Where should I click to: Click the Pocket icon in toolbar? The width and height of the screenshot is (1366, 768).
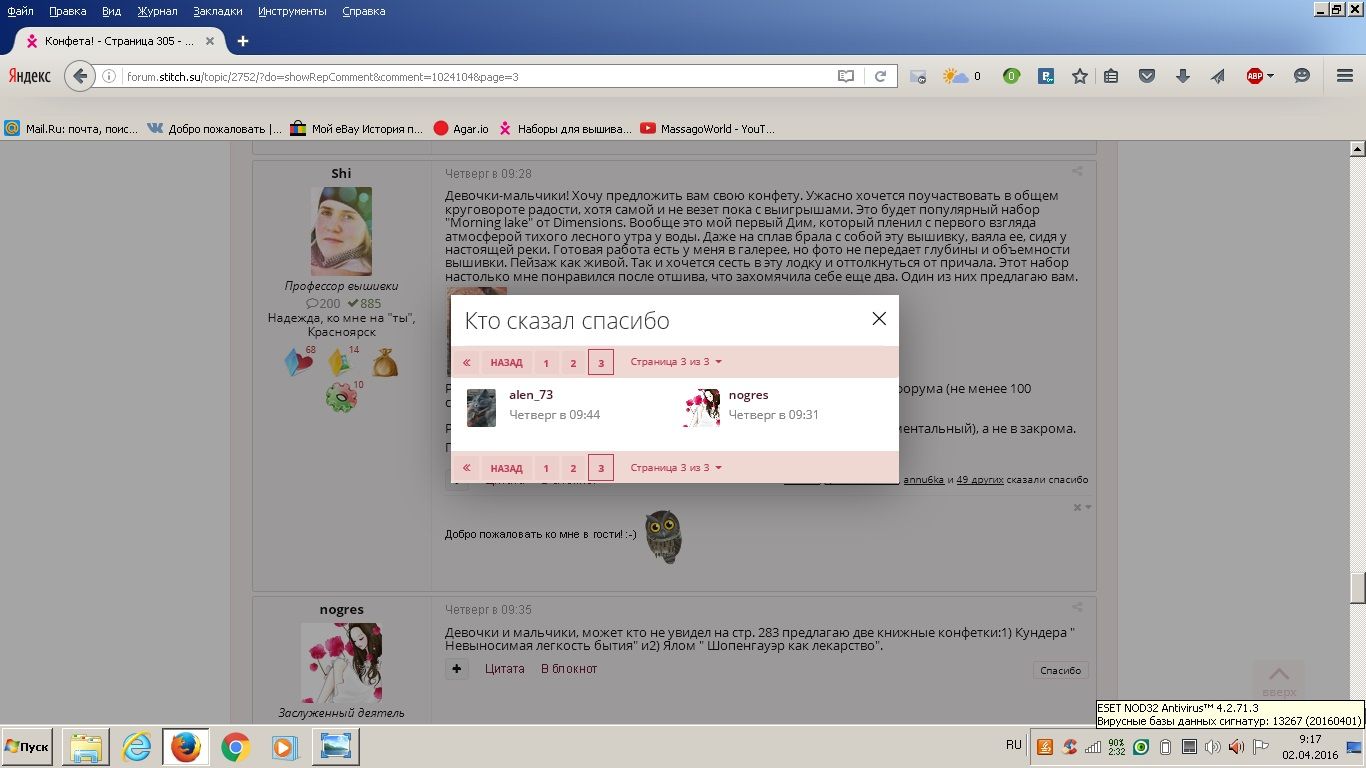tap(1147, 76)
